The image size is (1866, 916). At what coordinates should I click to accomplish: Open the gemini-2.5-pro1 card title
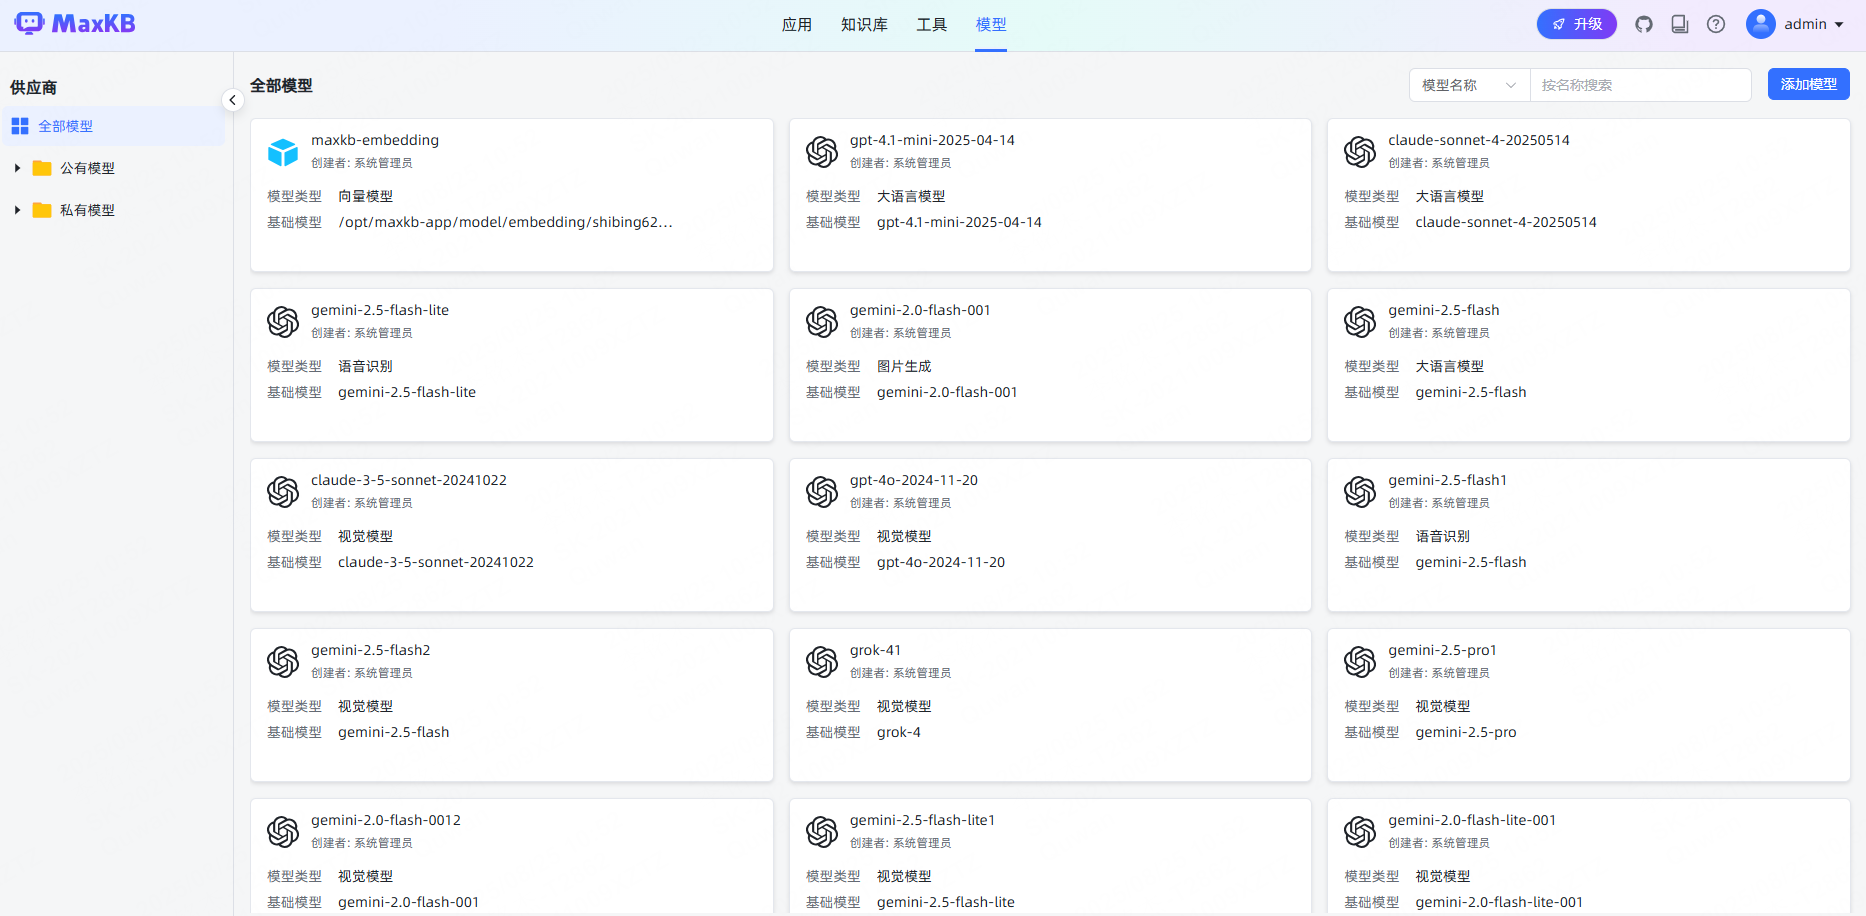point(1442,650)
